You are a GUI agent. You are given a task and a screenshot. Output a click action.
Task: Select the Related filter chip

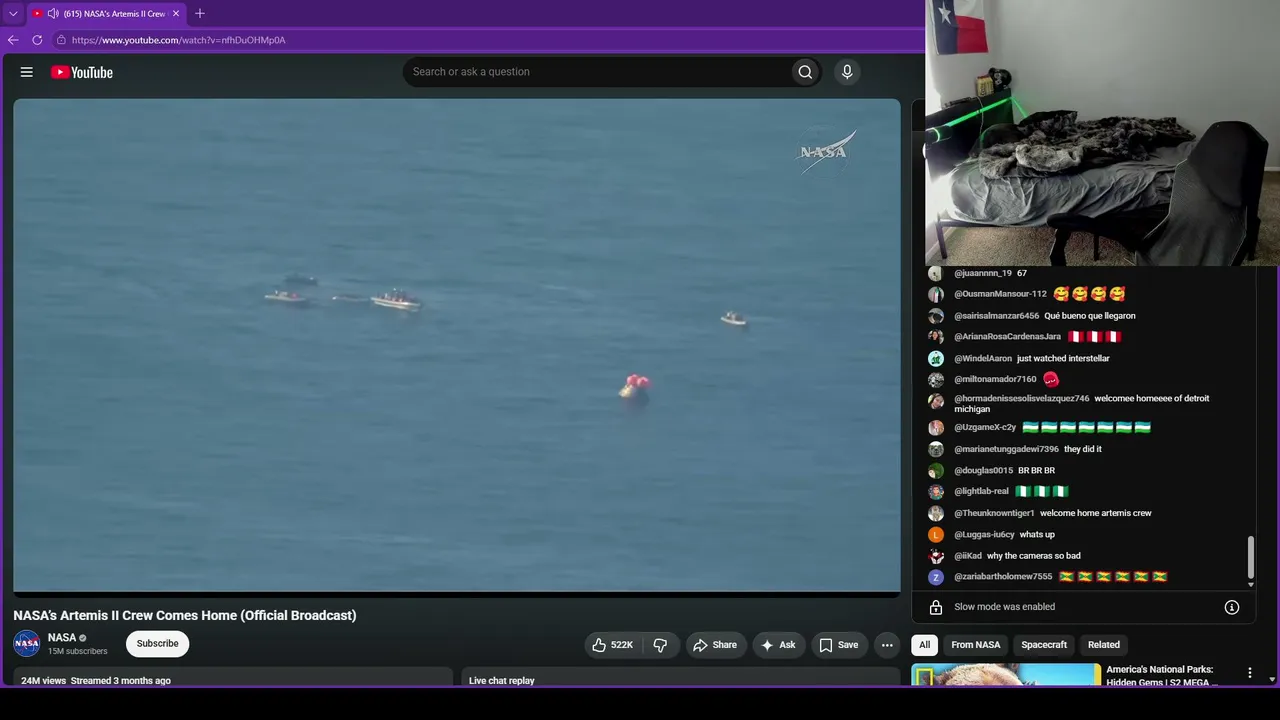pyautogui.click(x=1104, y=645)
